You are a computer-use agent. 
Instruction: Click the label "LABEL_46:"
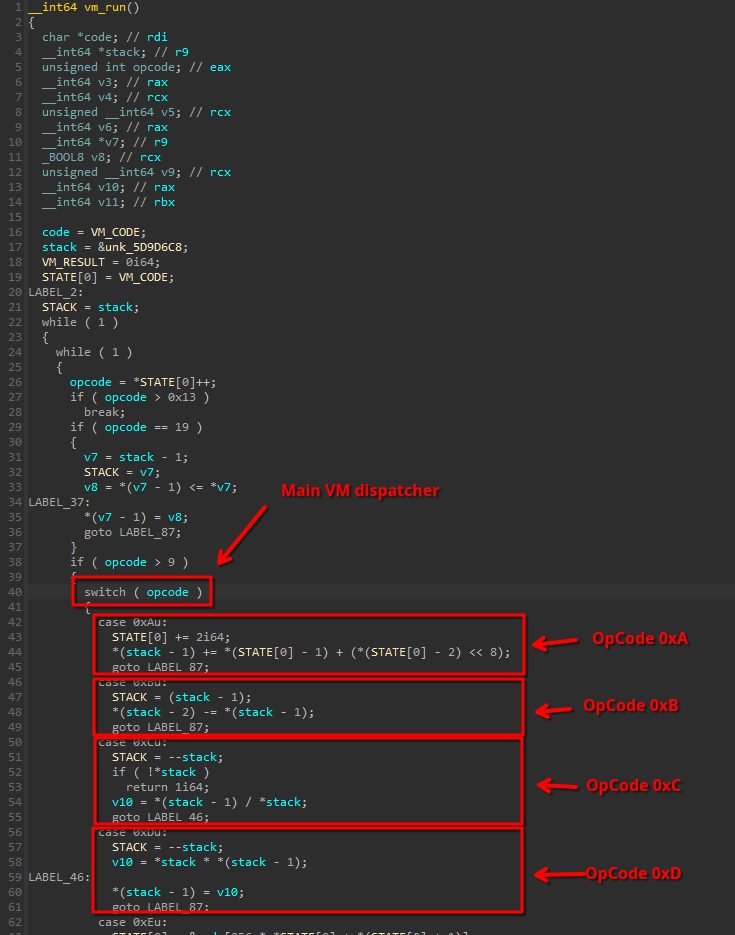[60, 877]
